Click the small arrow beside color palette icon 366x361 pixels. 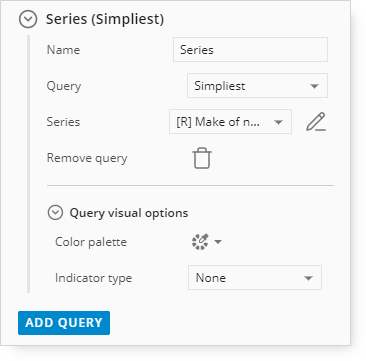coord(218,242)
